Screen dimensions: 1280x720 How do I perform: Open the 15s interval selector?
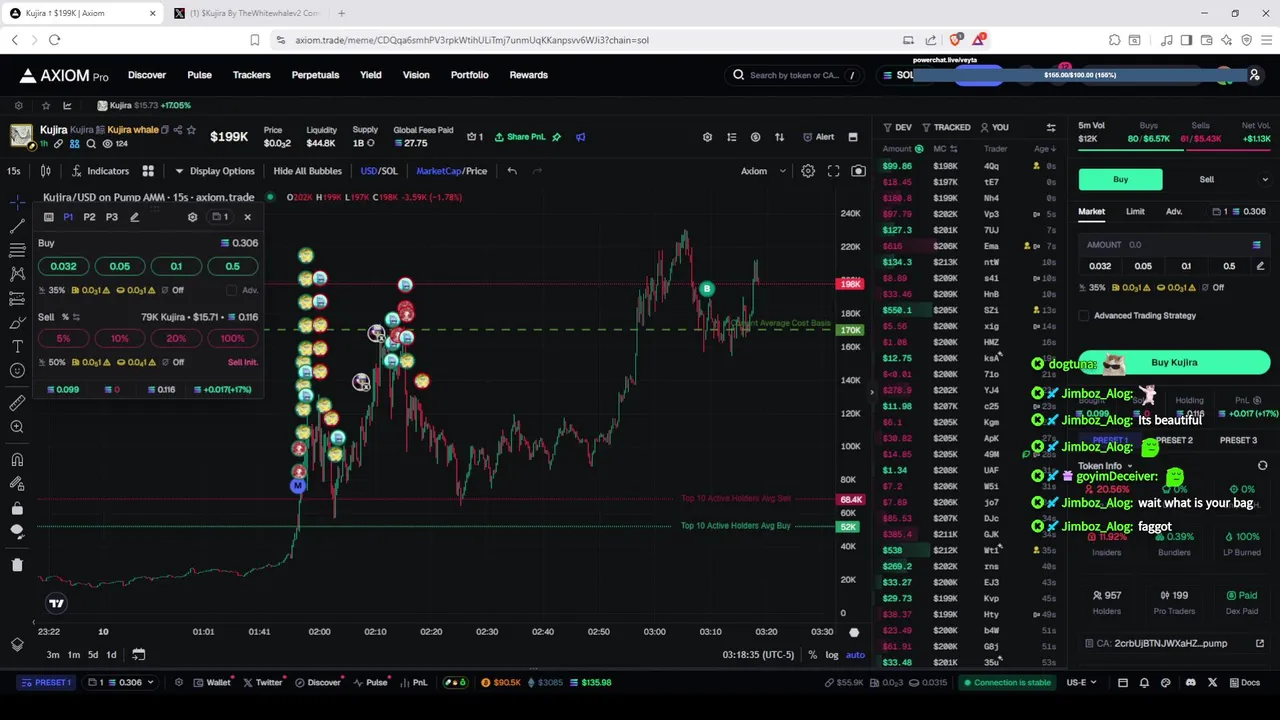14,171
